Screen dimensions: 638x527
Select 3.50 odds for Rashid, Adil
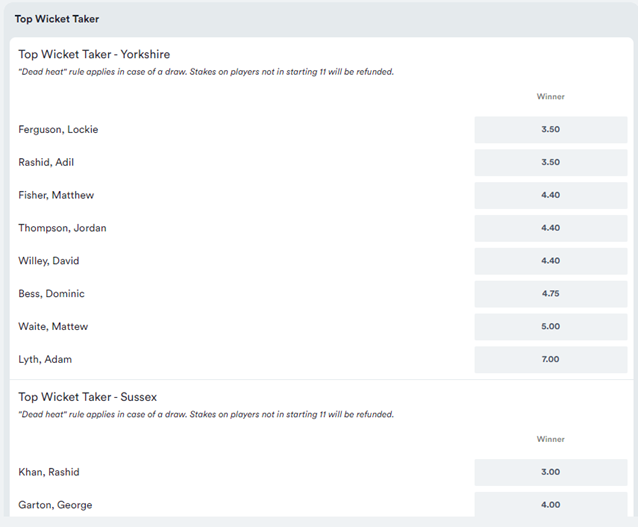[x=551, y=162]
